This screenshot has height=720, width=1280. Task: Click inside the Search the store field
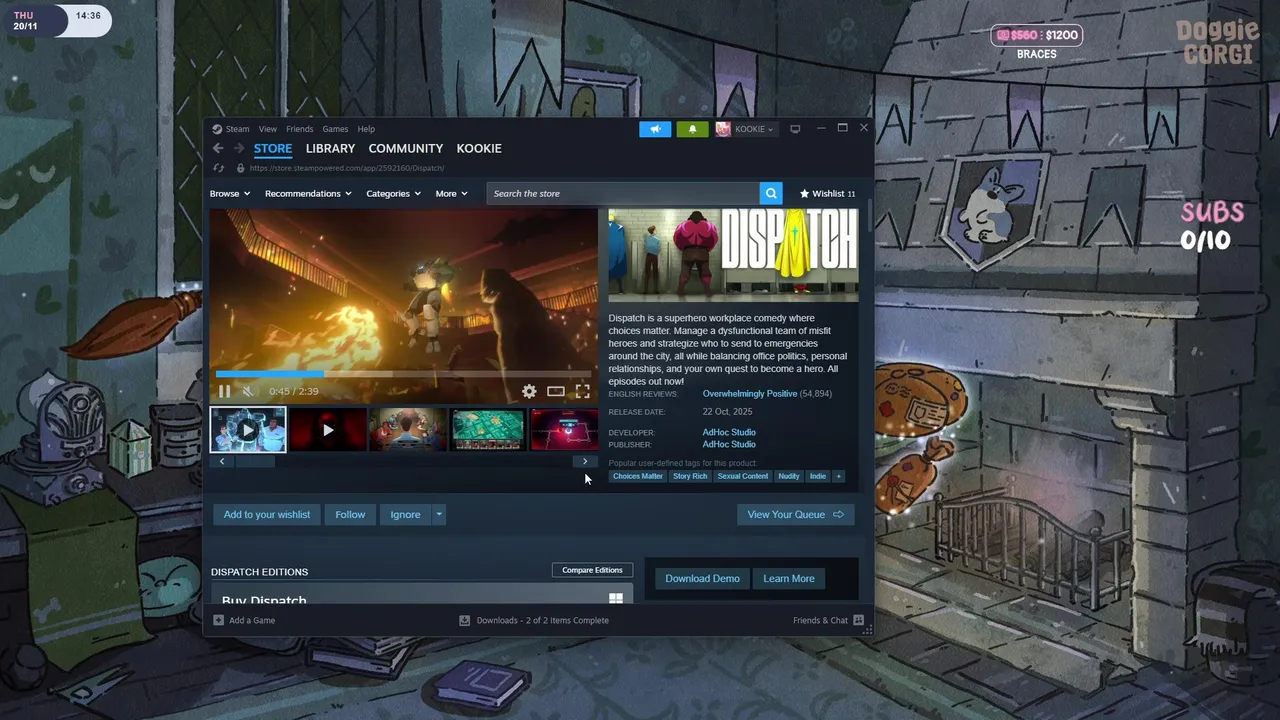tap(623, 193)
